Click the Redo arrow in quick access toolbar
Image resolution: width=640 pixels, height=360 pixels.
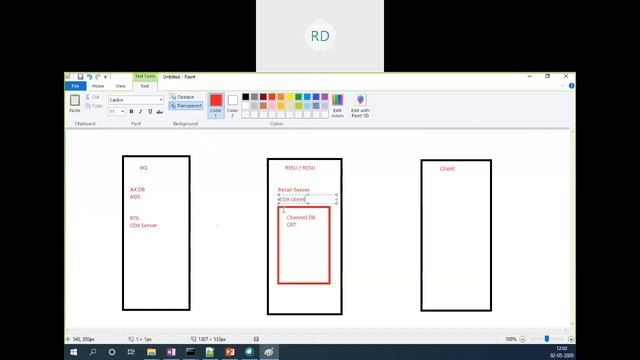pyautogui.click(x=98, y=77)
